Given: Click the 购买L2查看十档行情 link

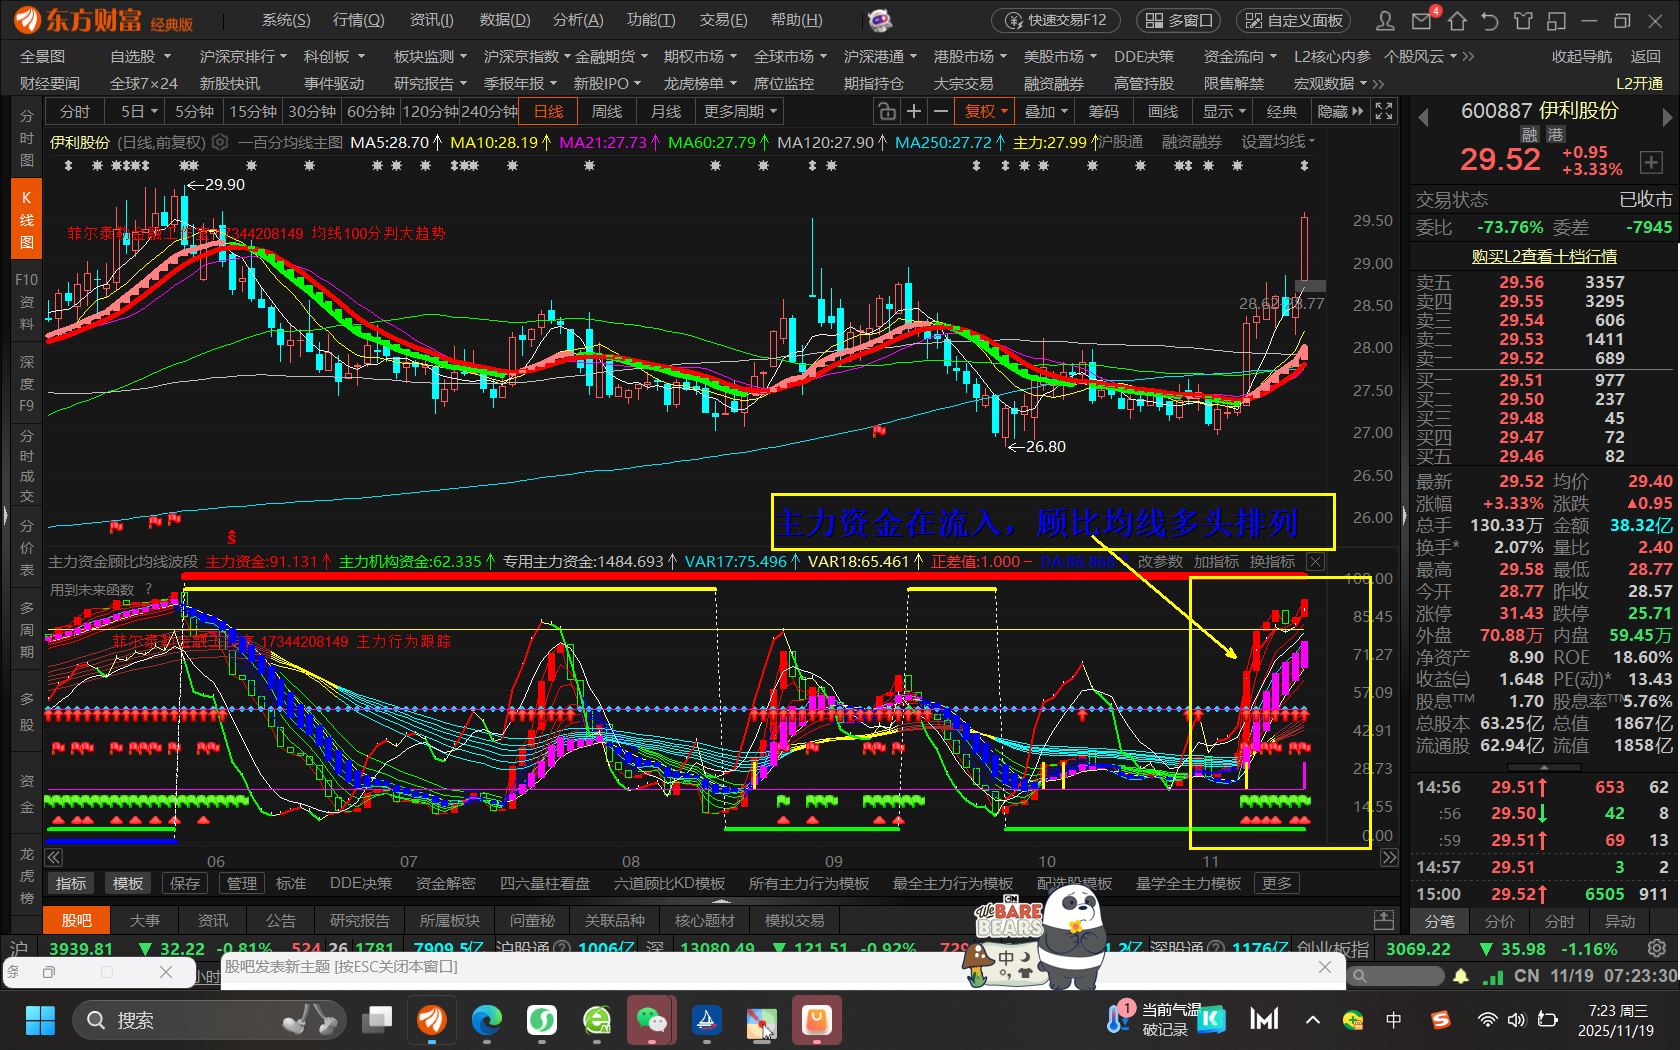Looking at the screenshot, I should click(1543, 256).
